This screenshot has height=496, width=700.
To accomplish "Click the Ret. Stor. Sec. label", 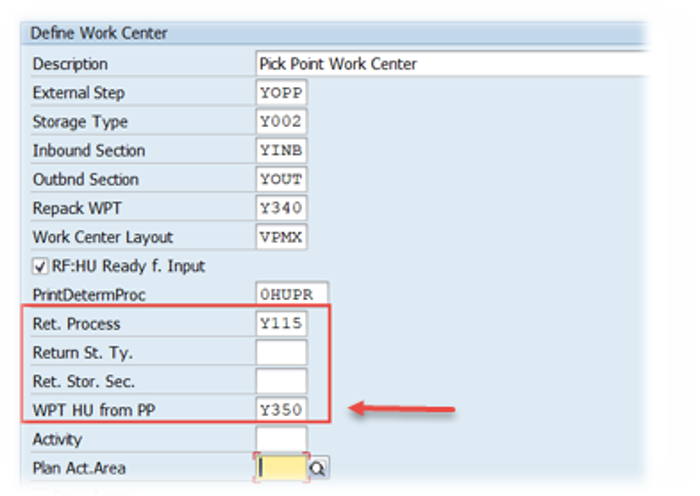I will coord(83,382).
